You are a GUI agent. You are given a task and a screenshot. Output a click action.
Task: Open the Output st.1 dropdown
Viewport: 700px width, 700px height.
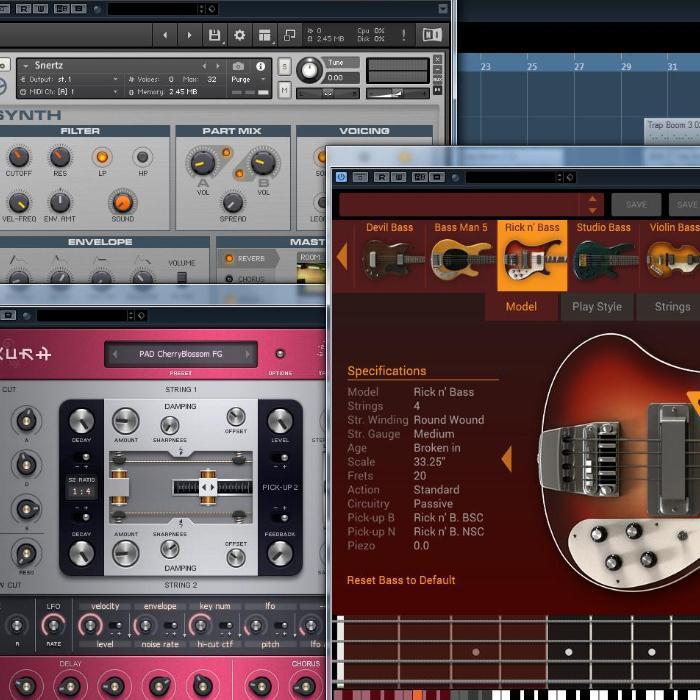click(71, 79)
